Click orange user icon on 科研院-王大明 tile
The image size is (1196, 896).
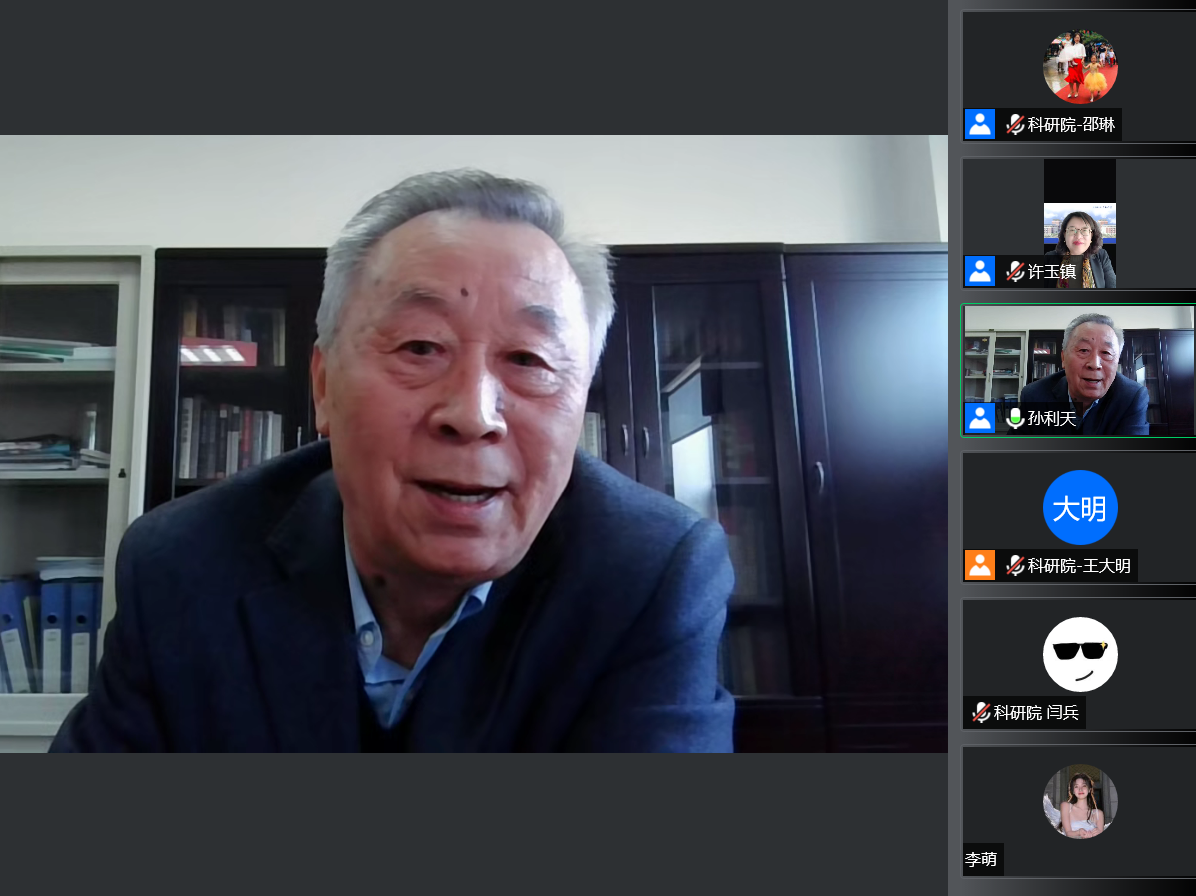click(x=980, y=566)
